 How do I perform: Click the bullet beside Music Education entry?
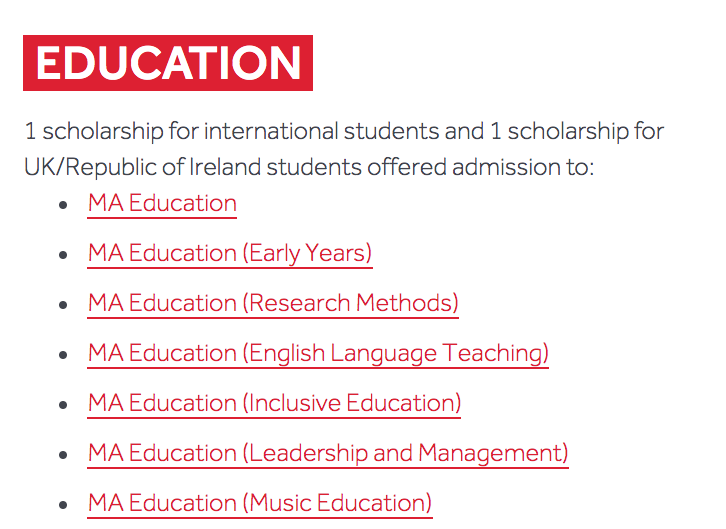(x=63, y=505)
